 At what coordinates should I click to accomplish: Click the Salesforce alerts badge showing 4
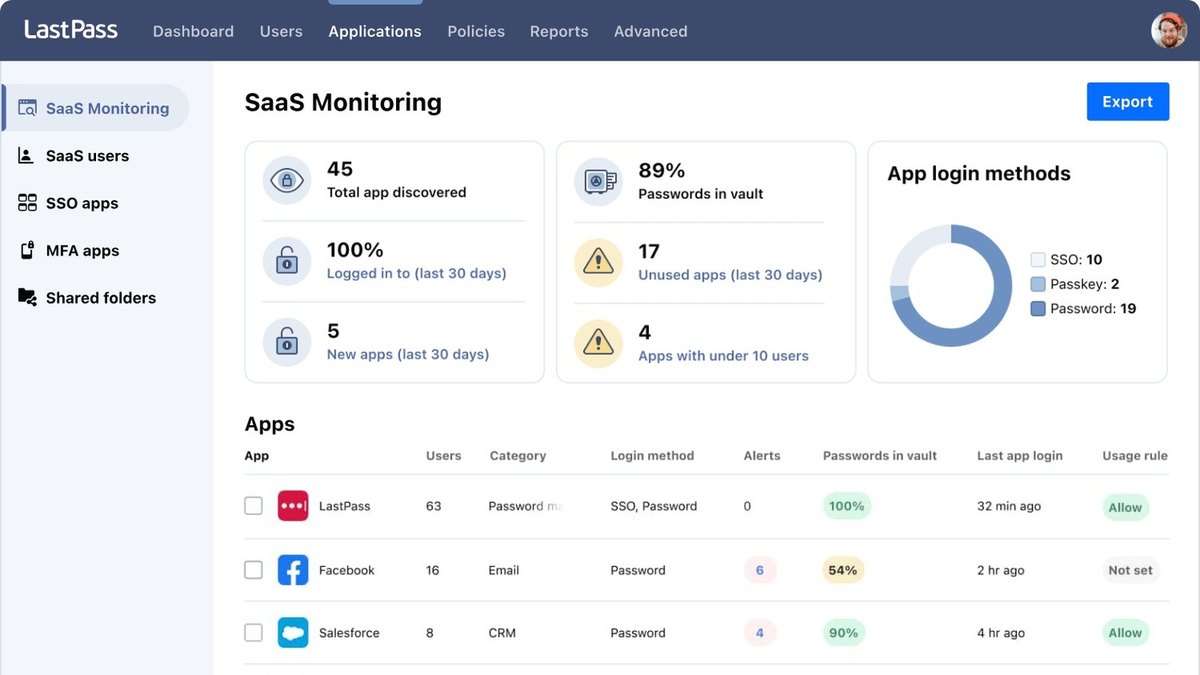760,633
